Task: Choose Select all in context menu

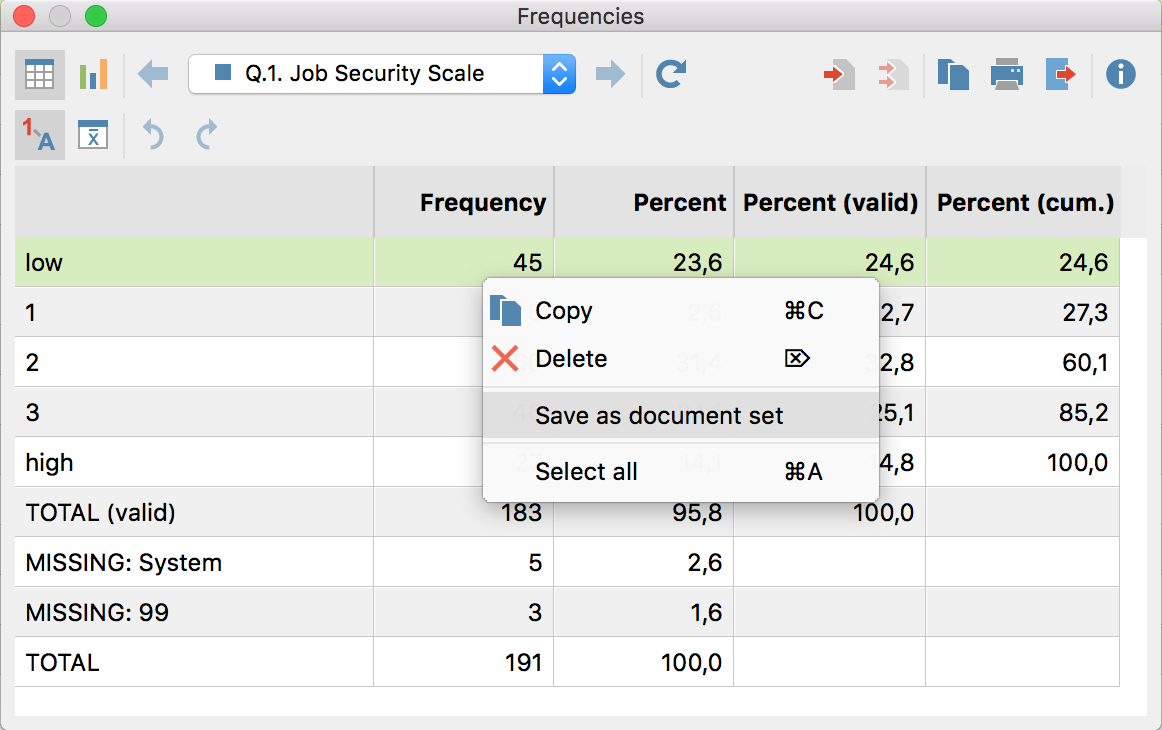Action: point(586,472)
